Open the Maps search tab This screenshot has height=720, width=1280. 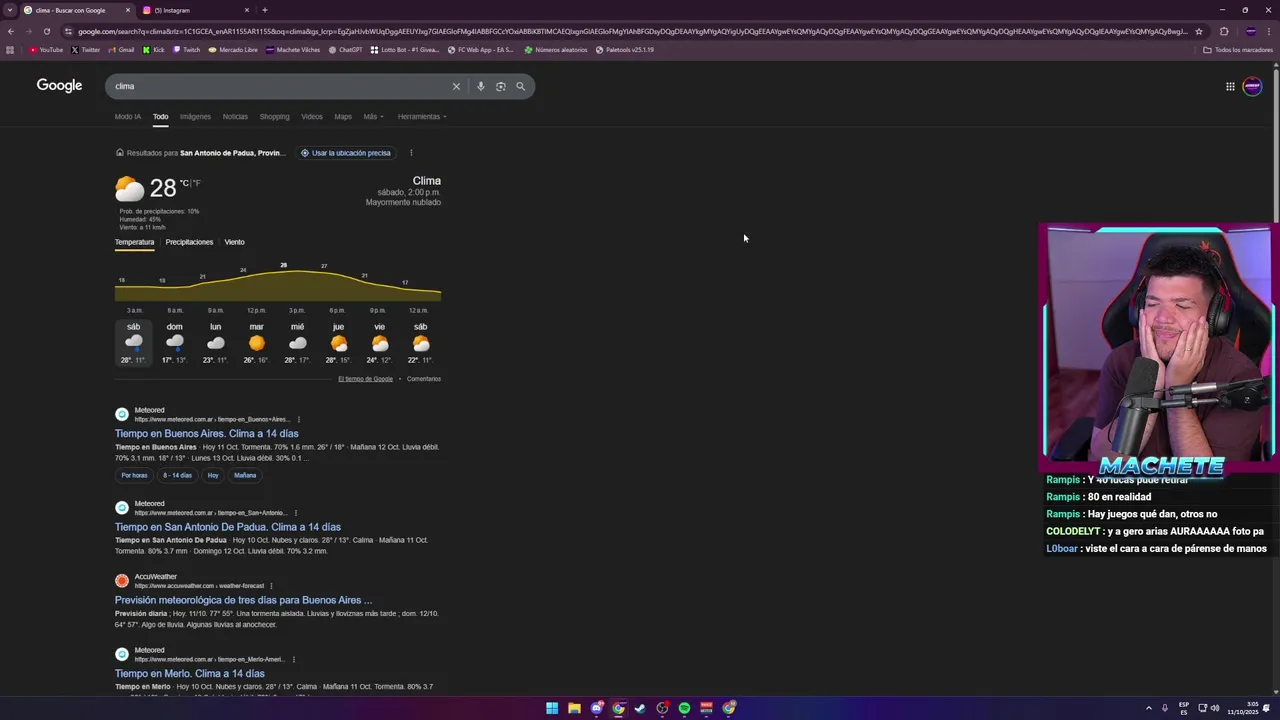coord(343,116)
